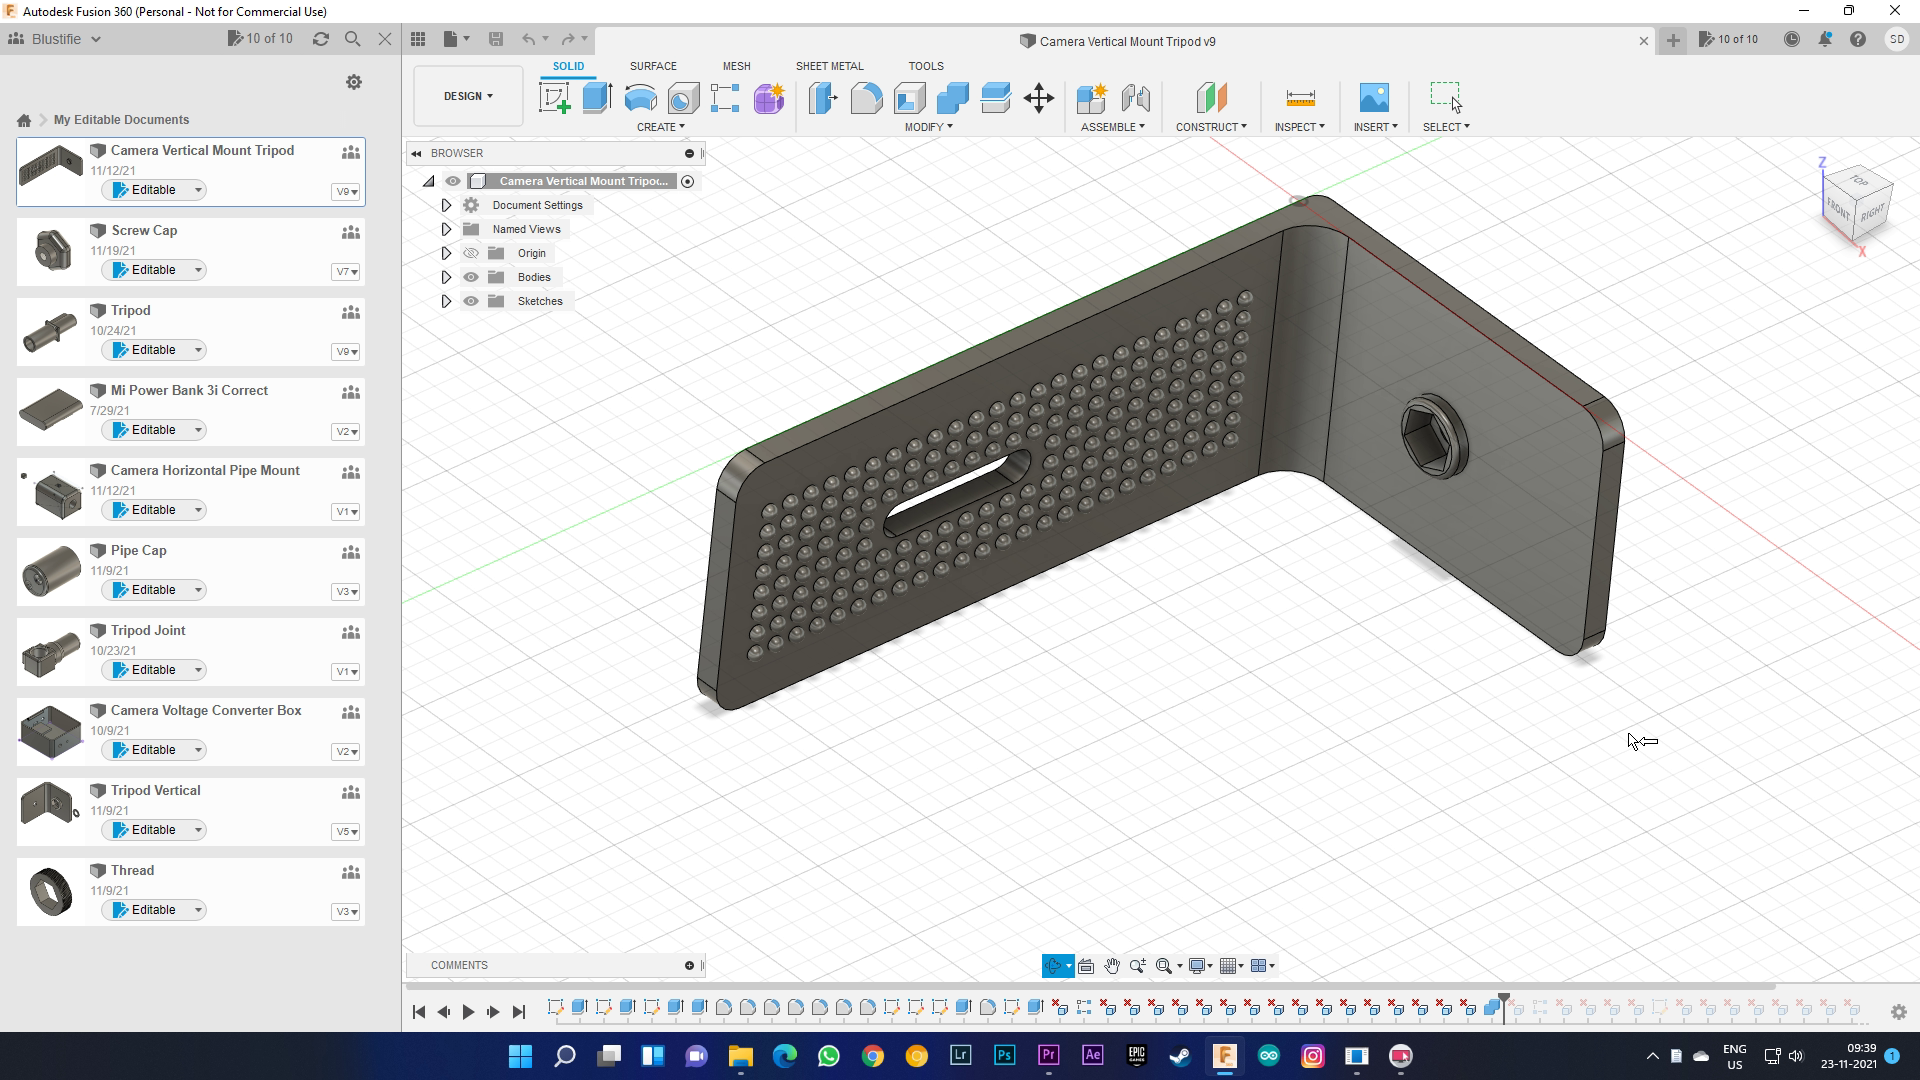Expand the Bodies folder in browser

pos(447,277)
